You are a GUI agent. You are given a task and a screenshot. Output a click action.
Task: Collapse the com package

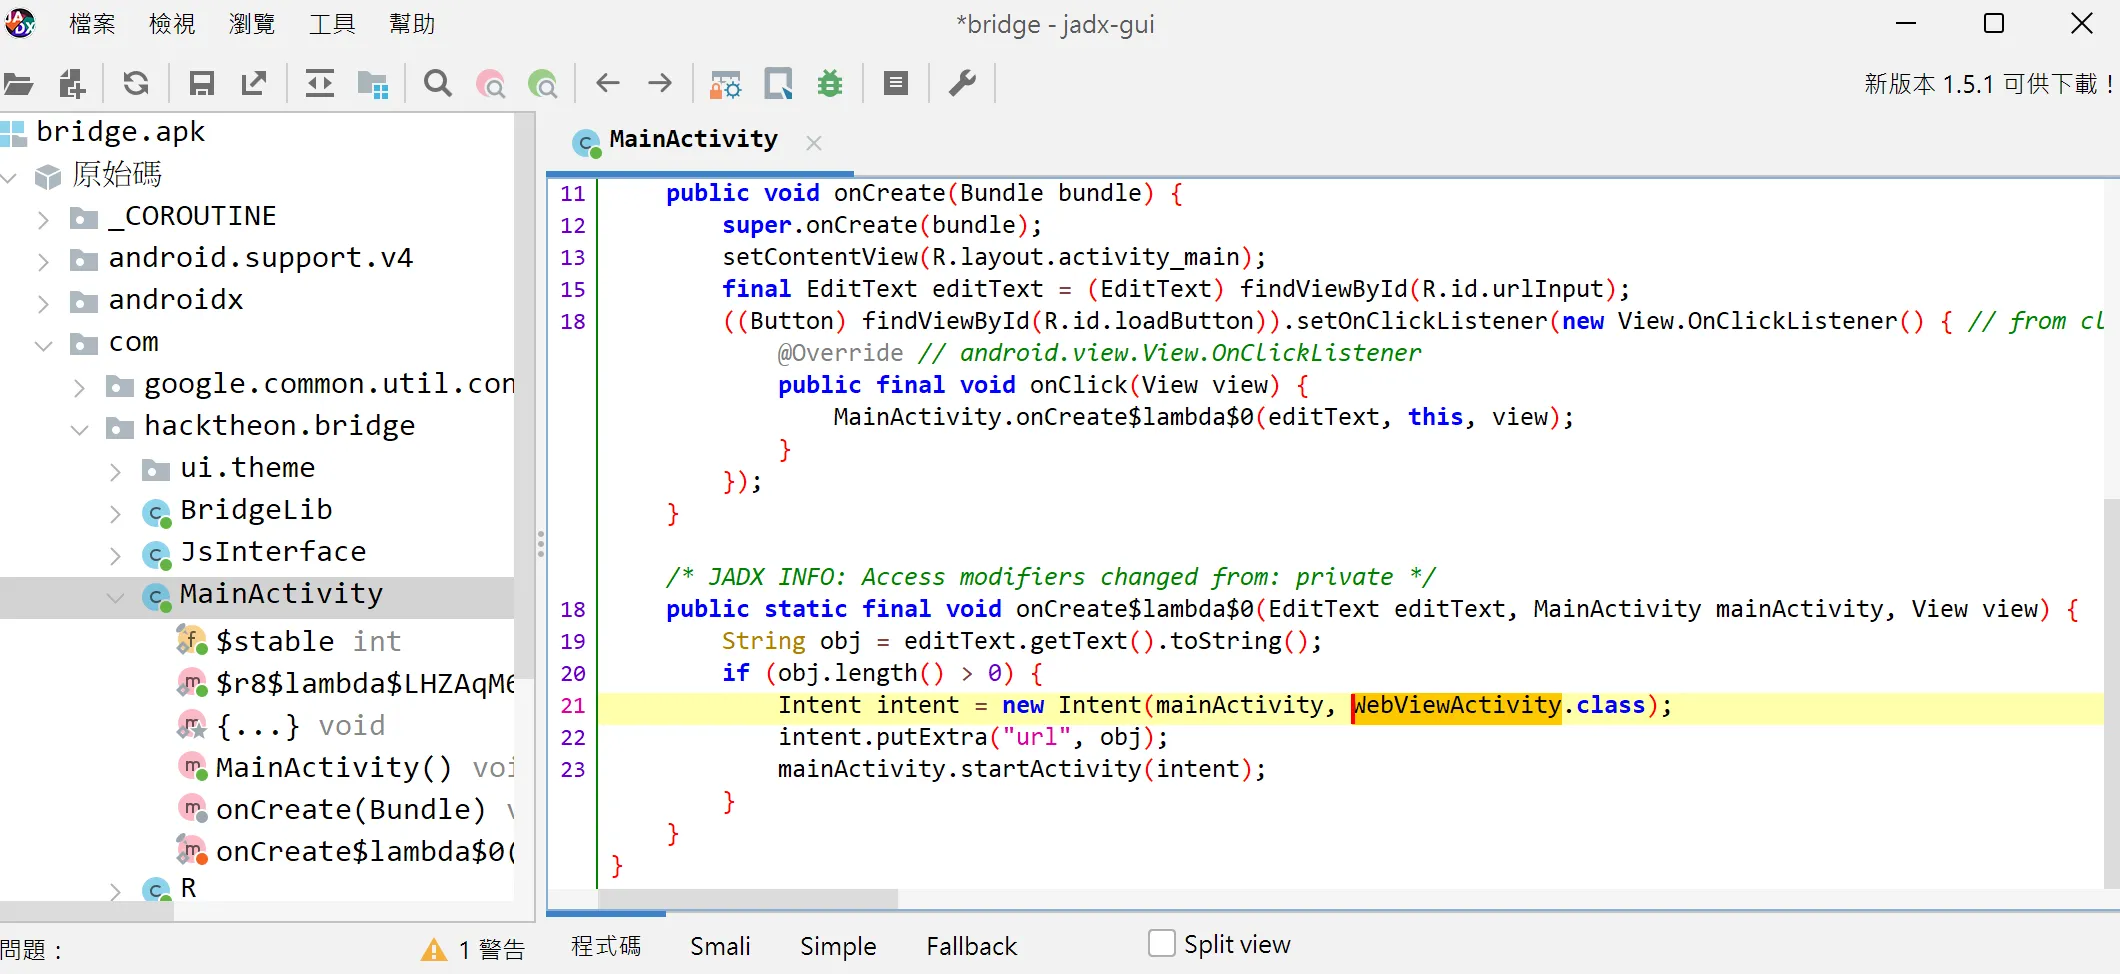[43, 345]
